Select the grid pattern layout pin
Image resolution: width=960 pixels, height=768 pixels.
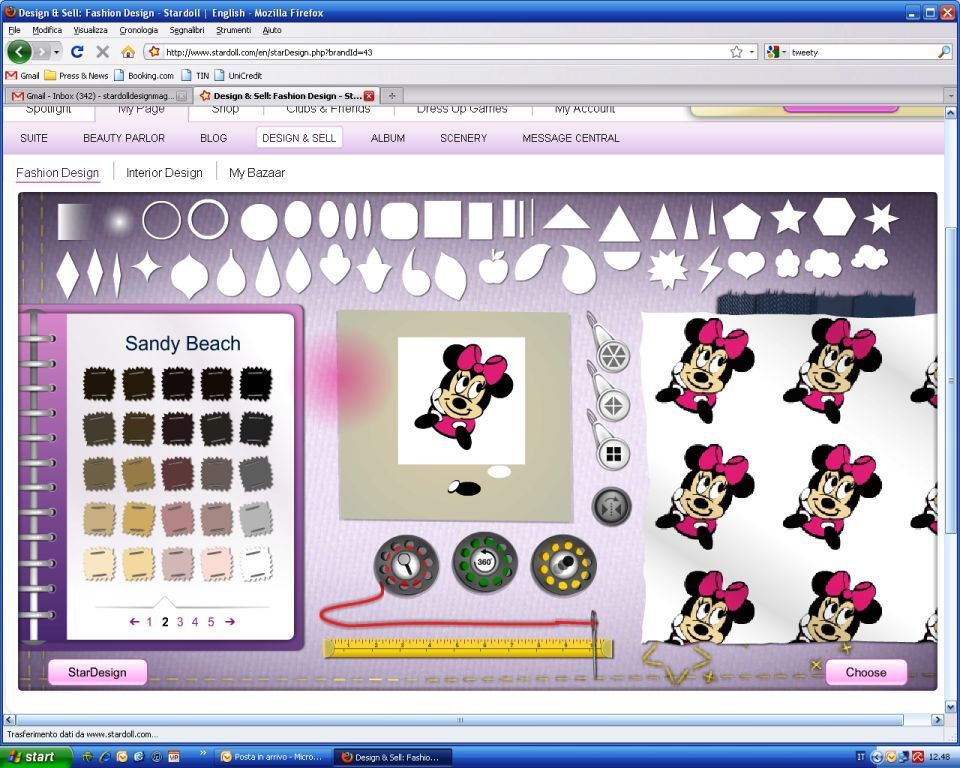click(x=613, y=454)
